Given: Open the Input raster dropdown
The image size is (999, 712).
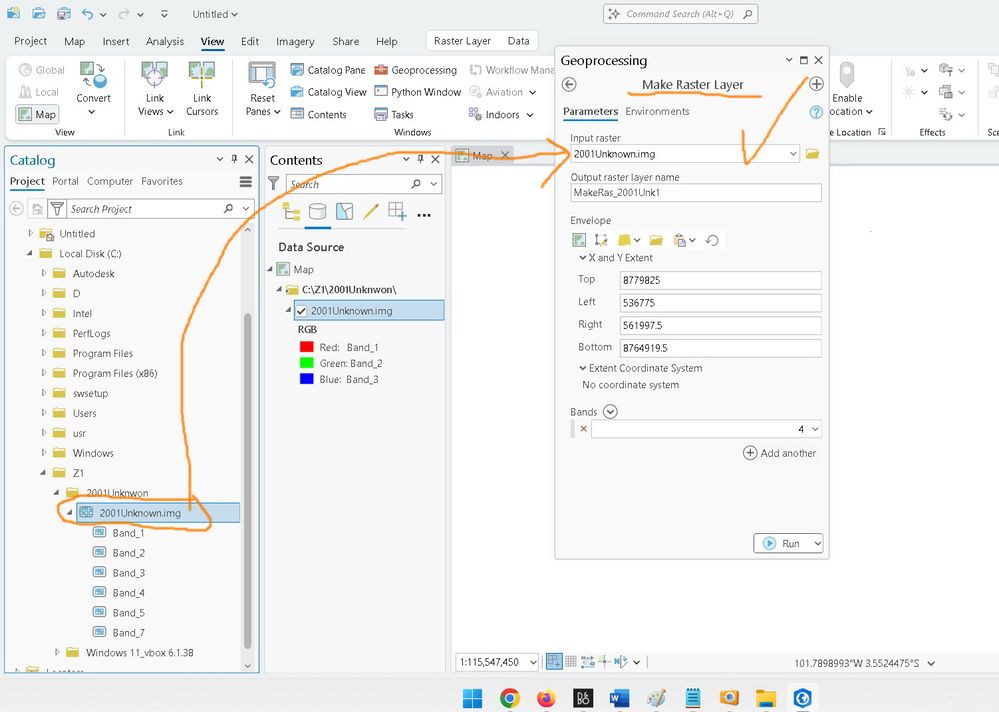Looking at the screenshot, I should [793, 154].
